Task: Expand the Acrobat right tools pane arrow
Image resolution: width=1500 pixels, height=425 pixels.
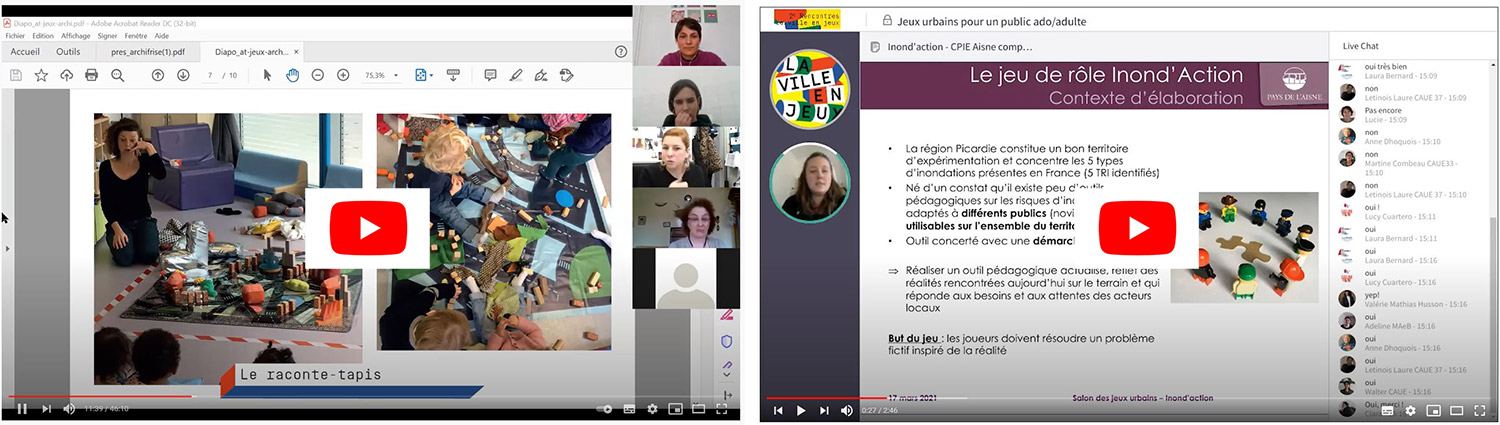Action: tap(727, 396)
